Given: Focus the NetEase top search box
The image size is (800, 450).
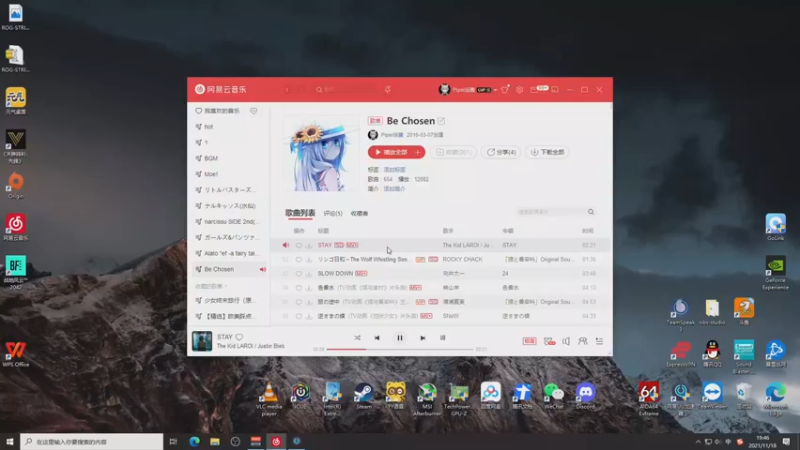Looking at the screenshot, I should (347, 90).
